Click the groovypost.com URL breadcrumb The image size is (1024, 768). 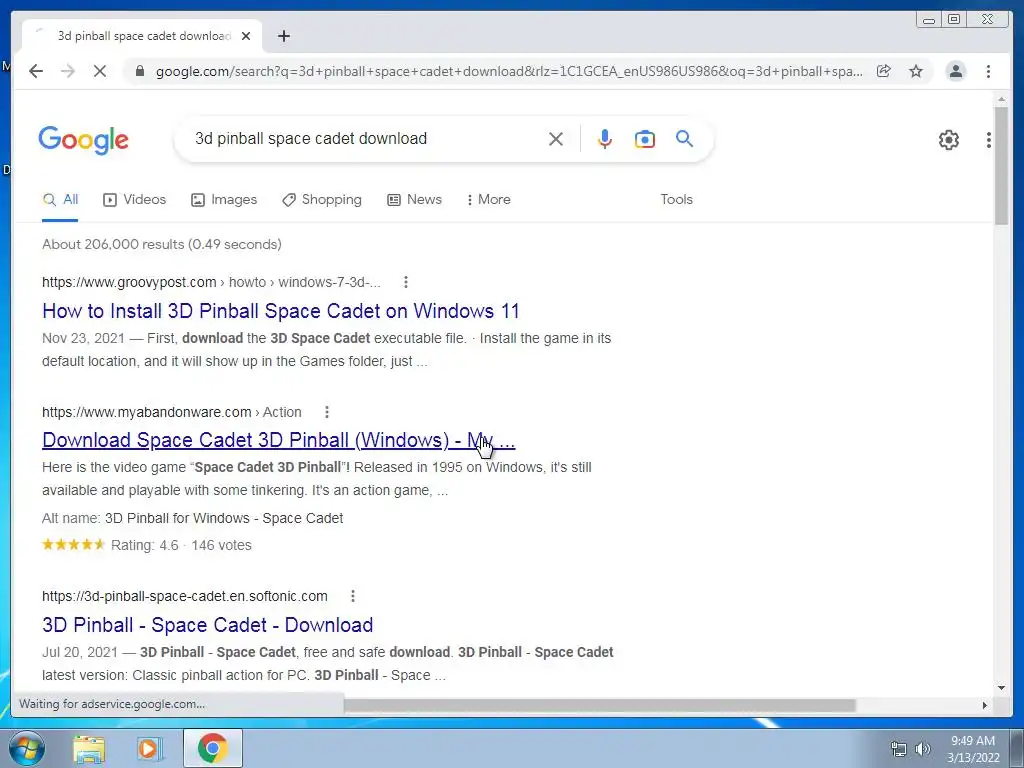coord(211,282)
